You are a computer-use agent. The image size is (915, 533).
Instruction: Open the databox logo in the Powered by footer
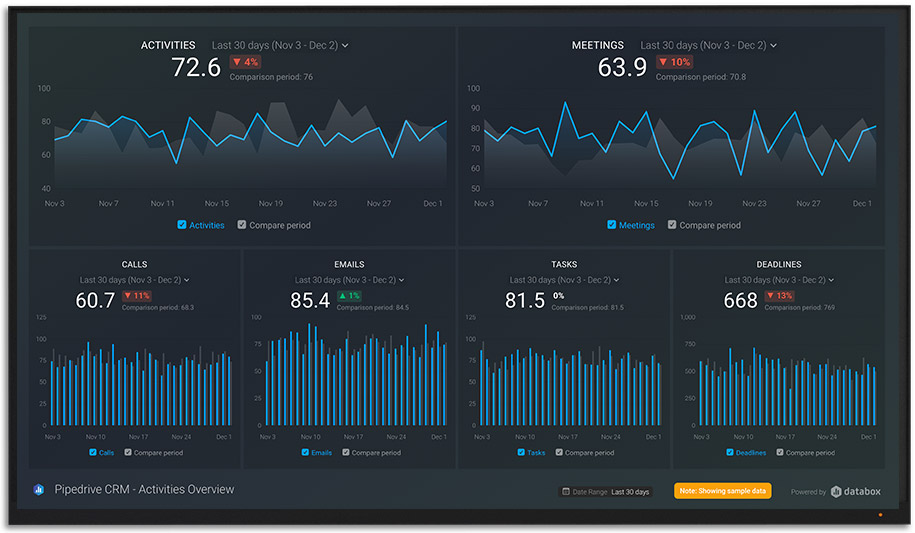[855, 492]
